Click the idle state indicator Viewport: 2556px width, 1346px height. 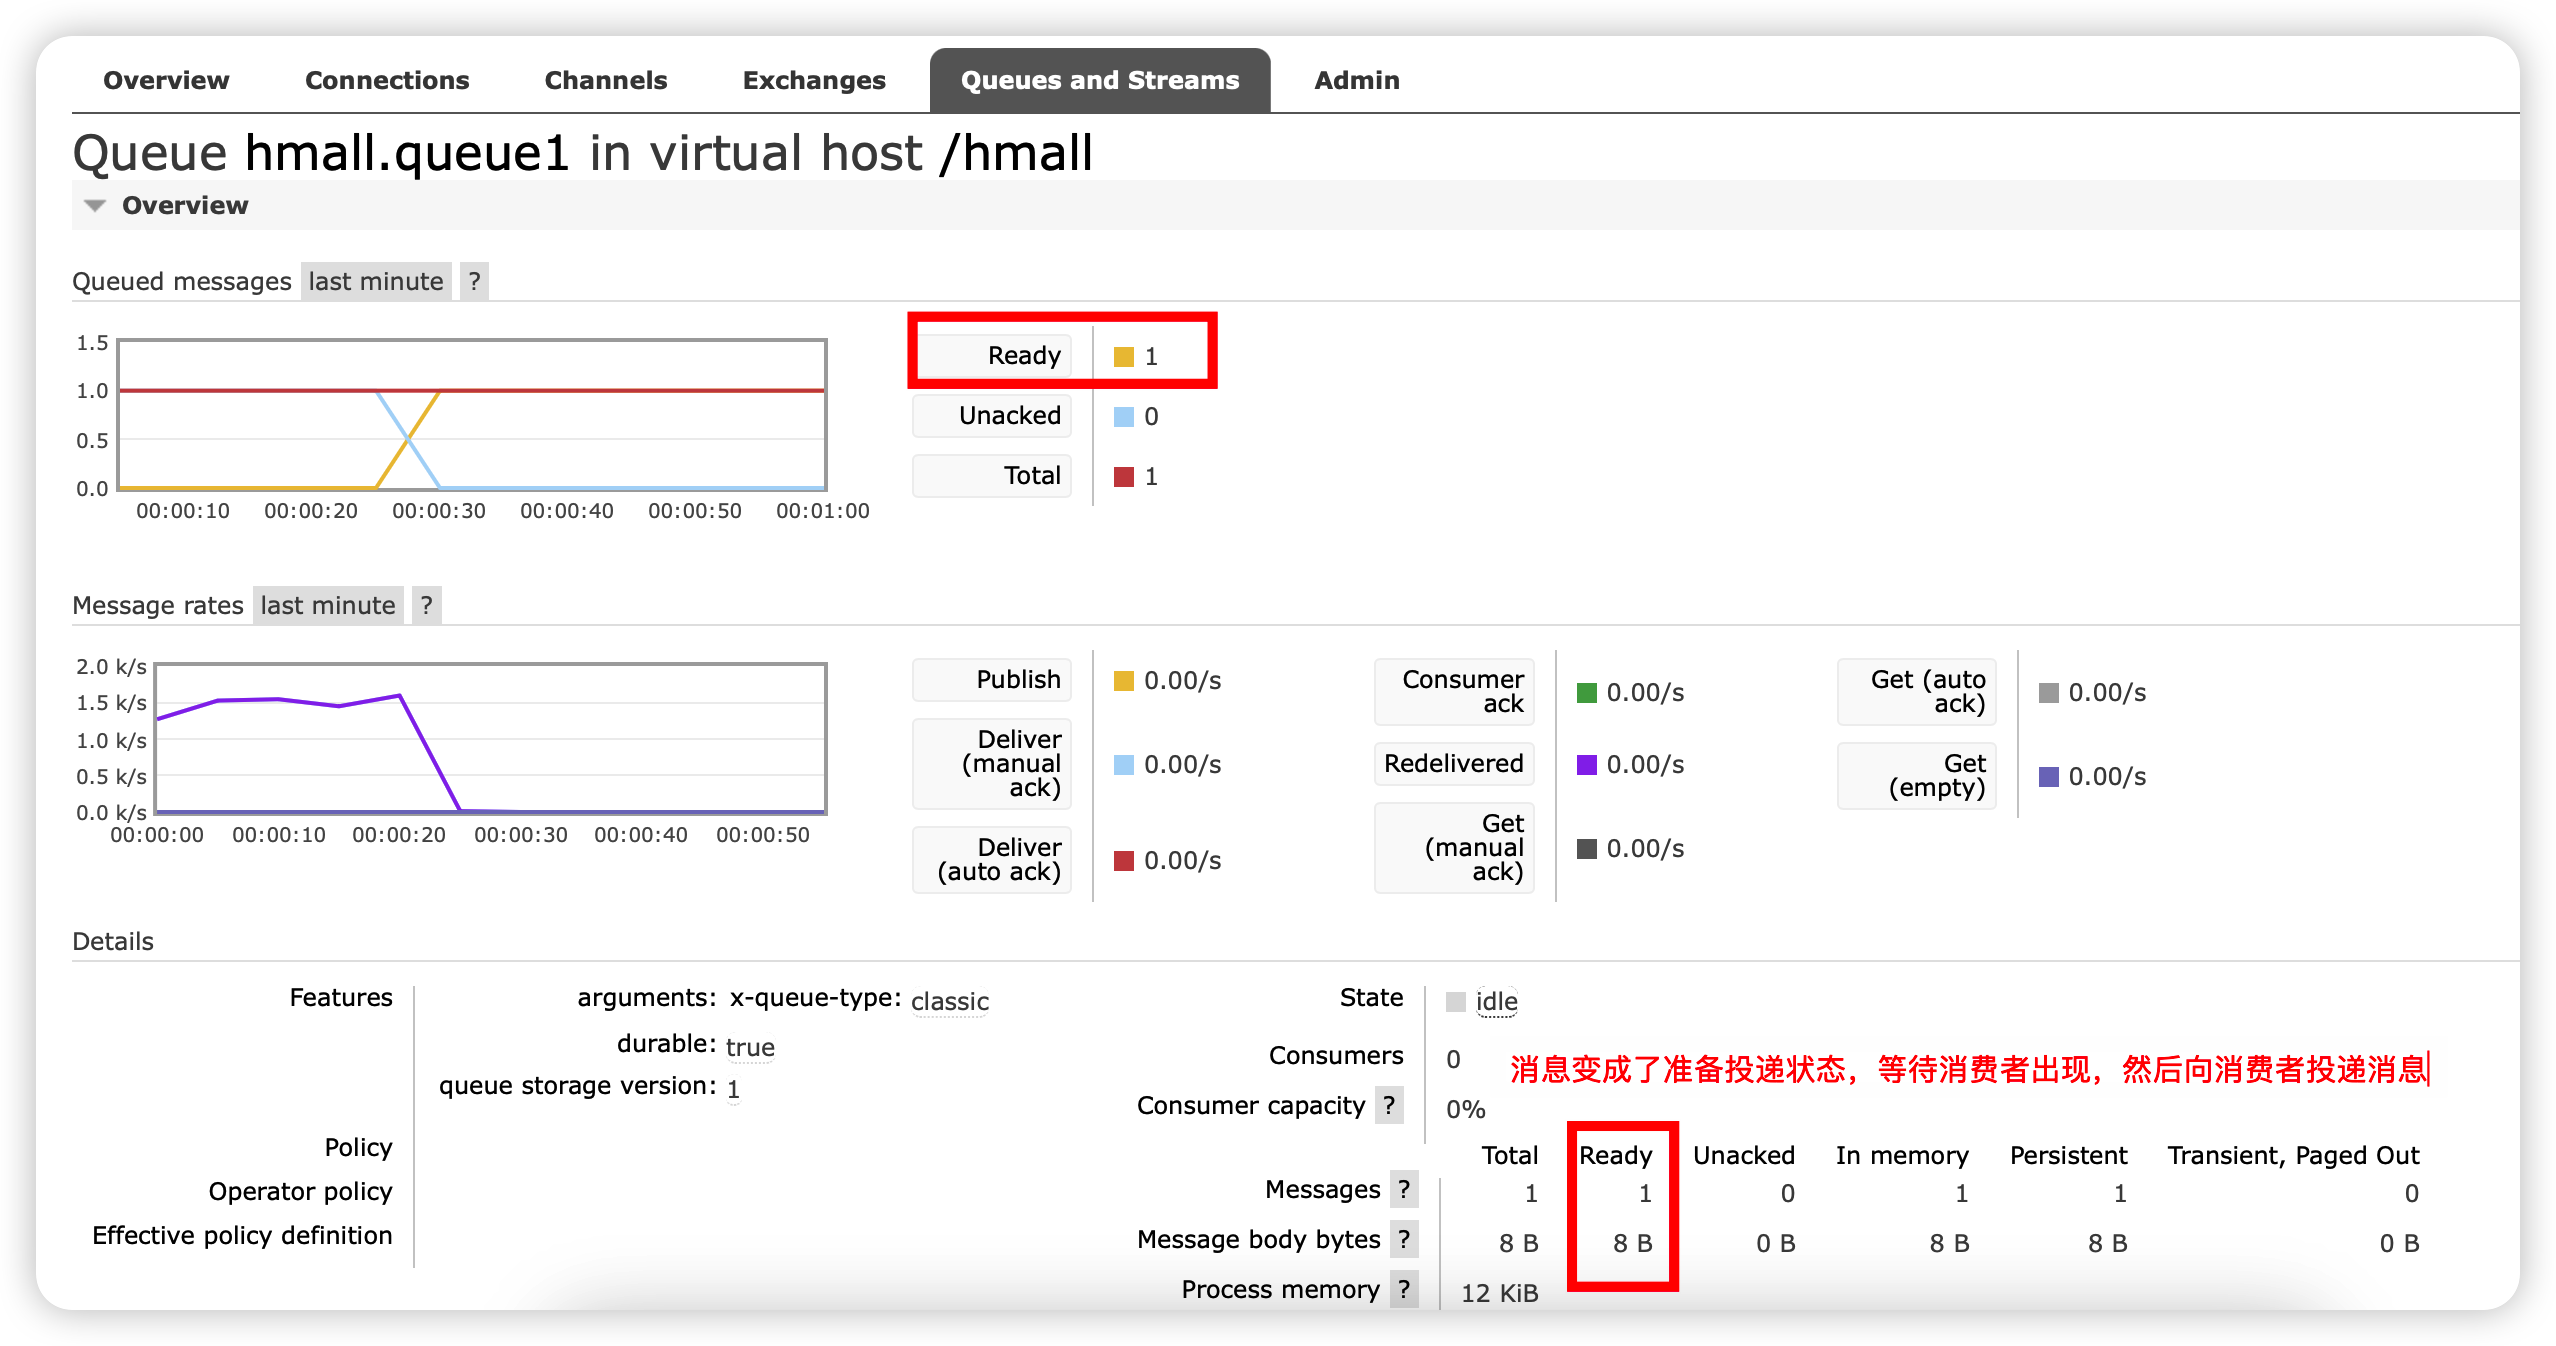[x=1495, y=1002]
